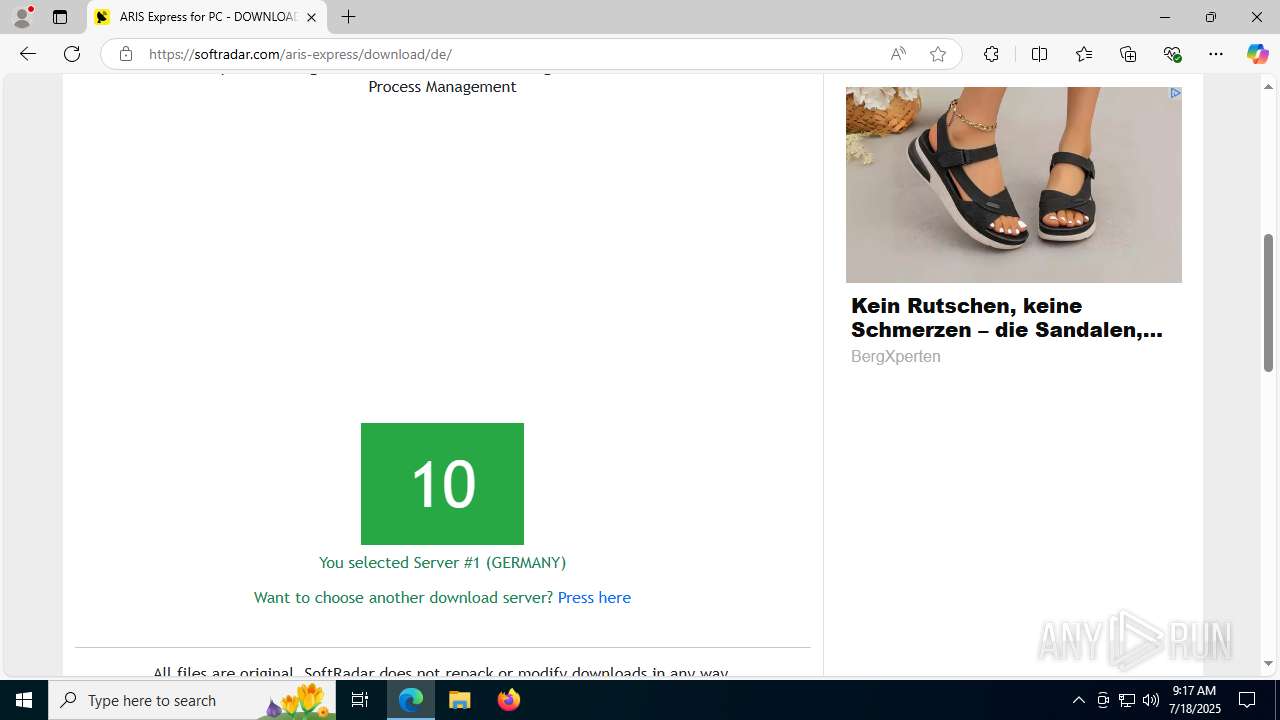Open a new tab with plus icon
Screen dimensions: 1280x720
pyautogui.click(x=348, y=17)
